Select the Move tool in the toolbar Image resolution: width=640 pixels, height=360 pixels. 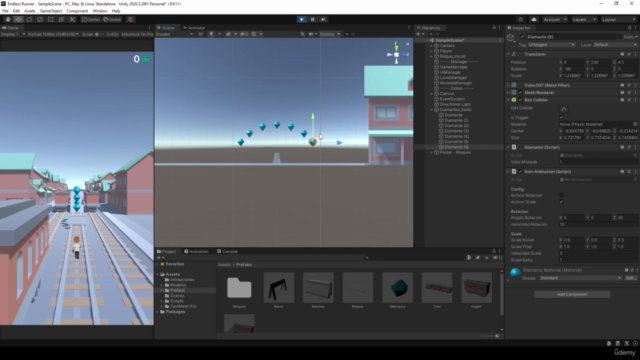[x=18, y=19]
